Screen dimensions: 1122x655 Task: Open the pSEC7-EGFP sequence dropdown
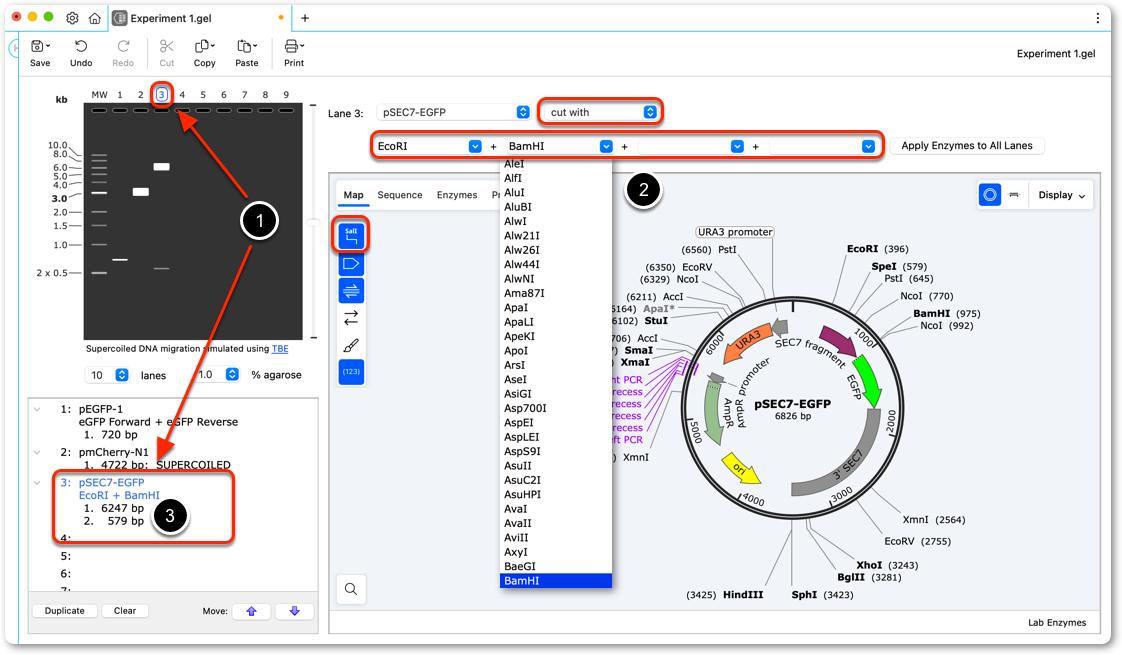454,112
